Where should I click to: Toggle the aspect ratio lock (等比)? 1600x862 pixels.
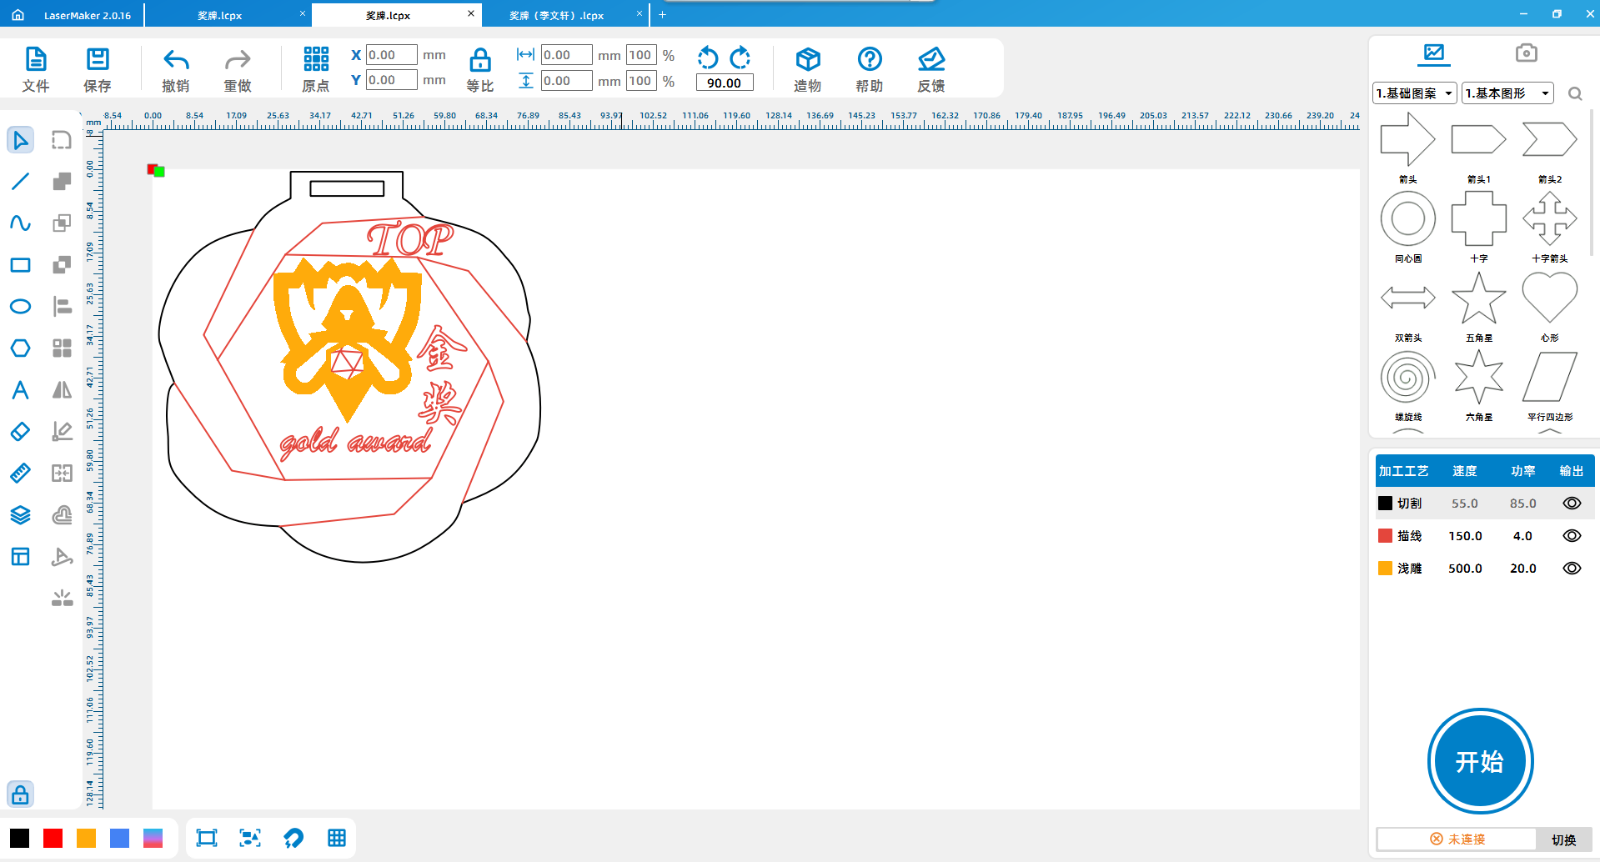click(x=480, y=60)
